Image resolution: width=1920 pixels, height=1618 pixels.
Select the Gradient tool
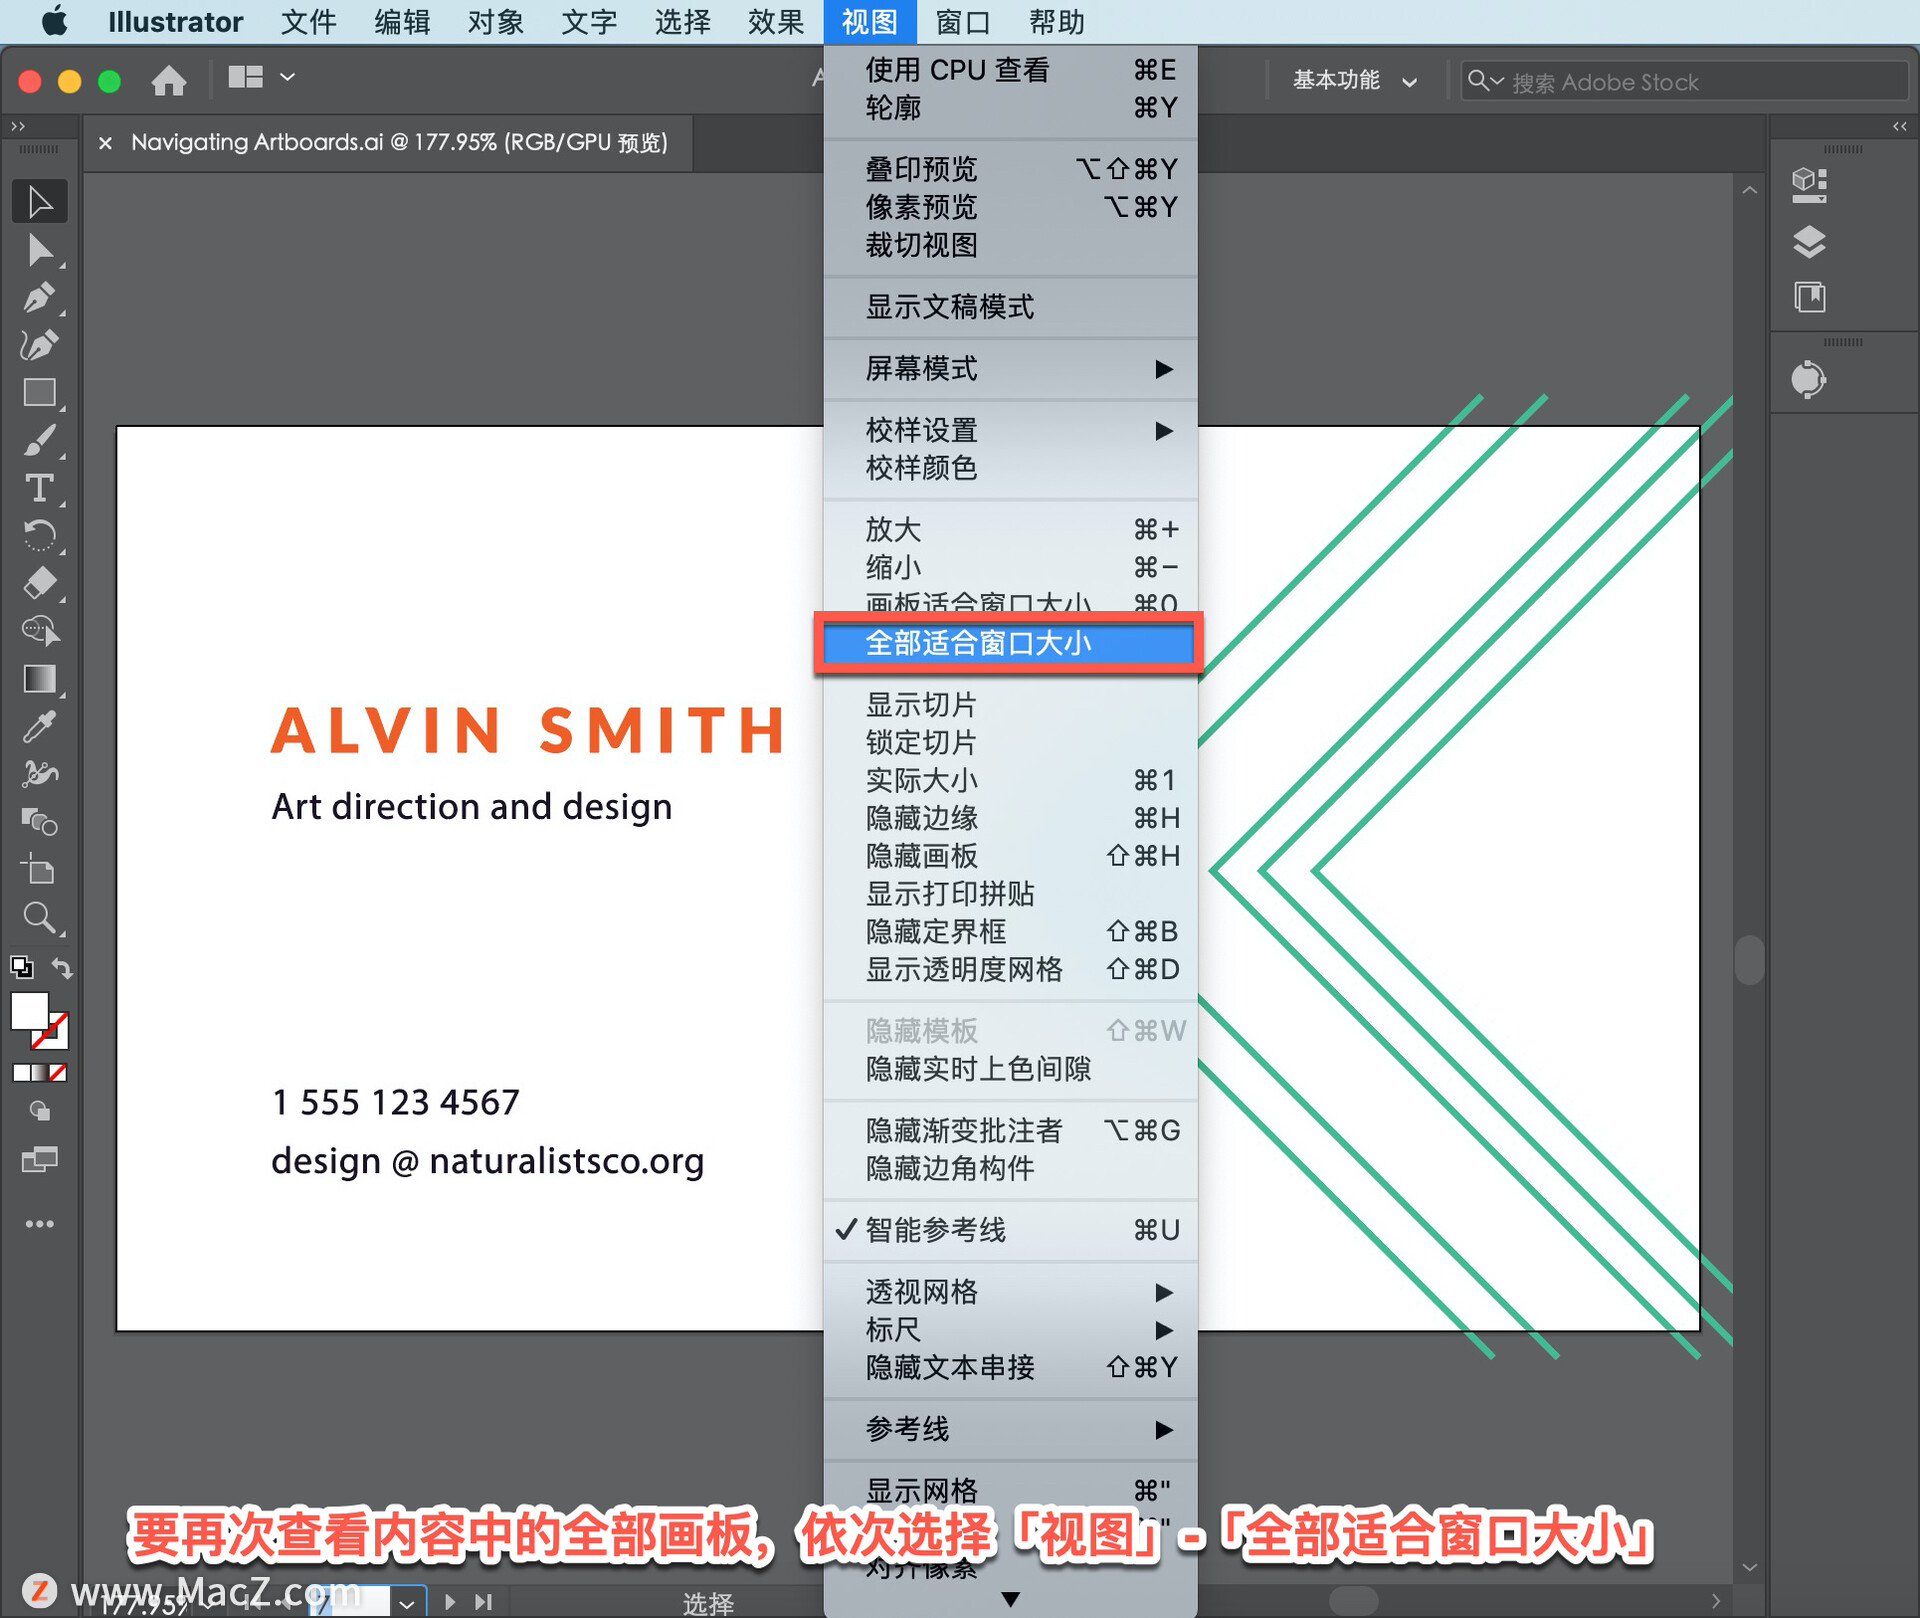40,679
